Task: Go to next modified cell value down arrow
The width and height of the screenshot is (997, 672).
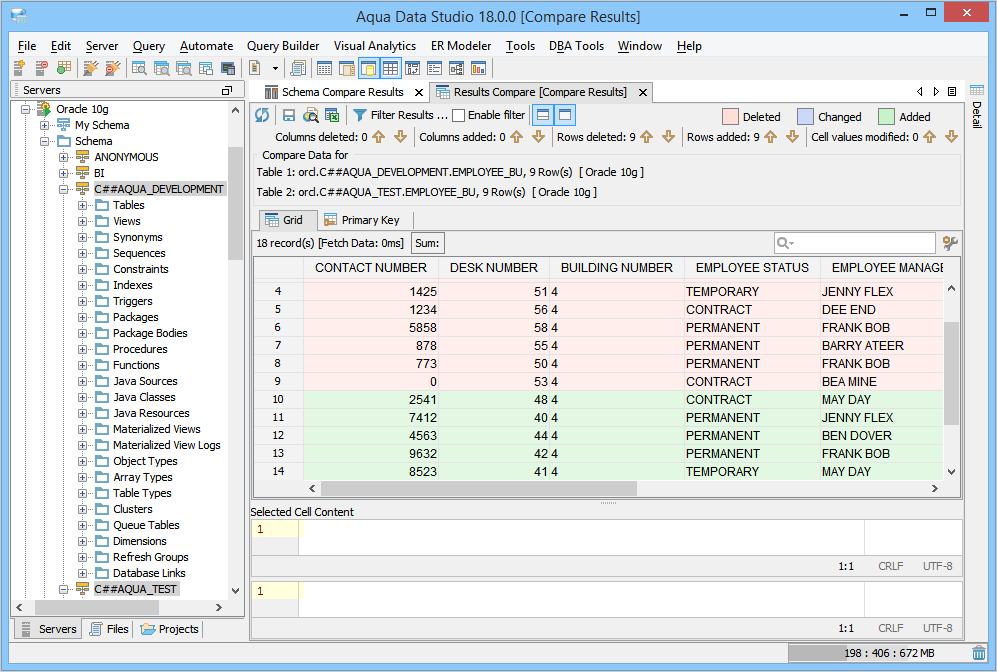Action: pos(951,137)
